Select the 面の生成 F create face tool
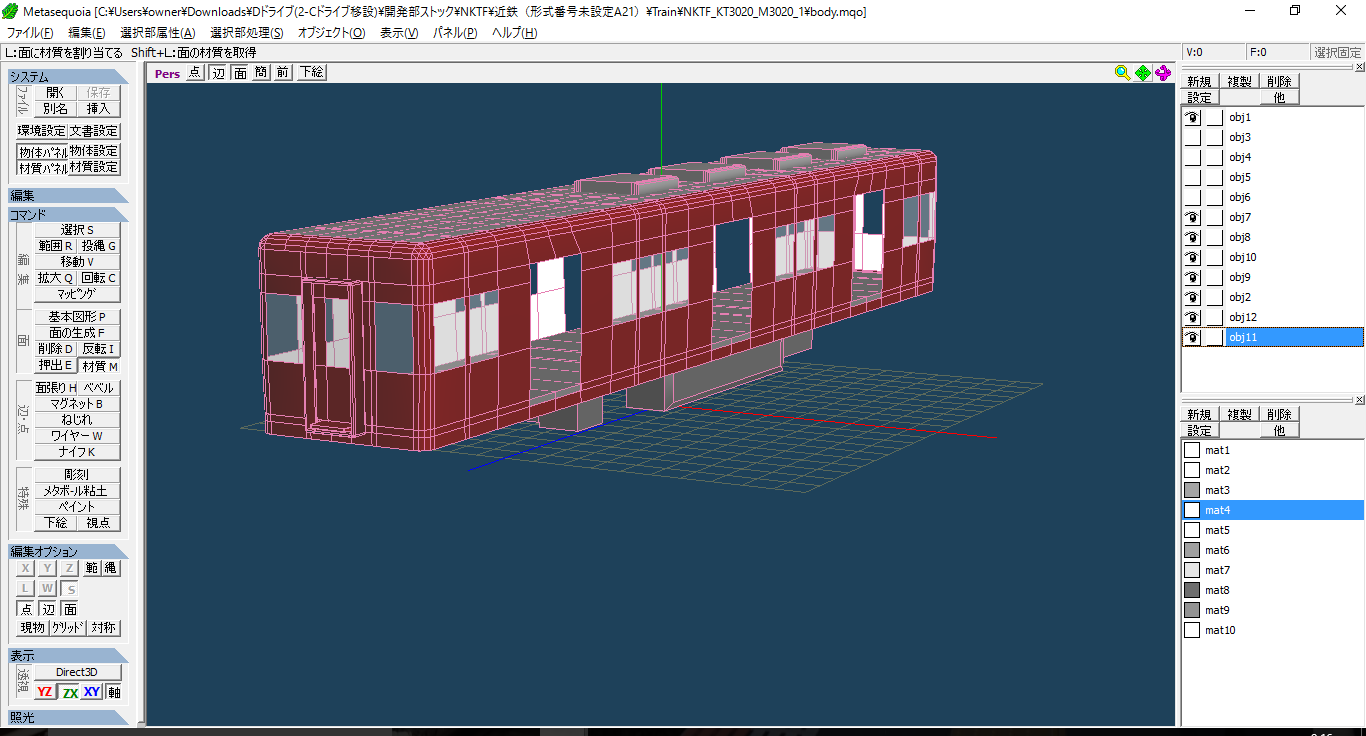 [77, 333]
